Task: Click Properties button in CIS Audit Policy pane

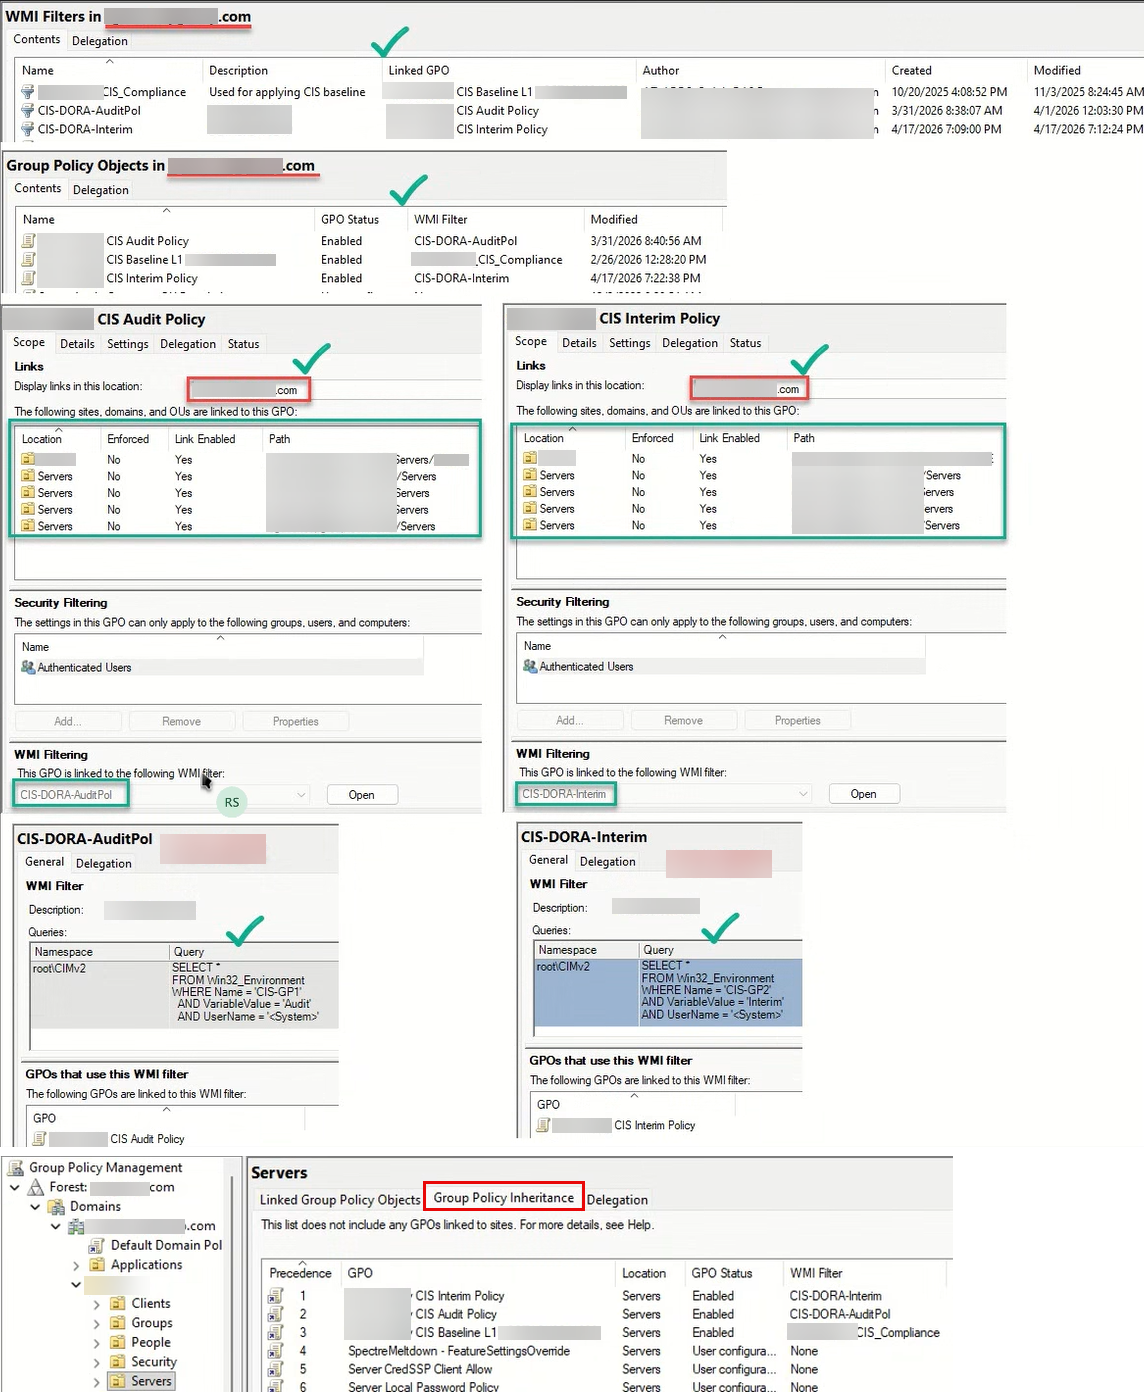Action: pos(296,721)
